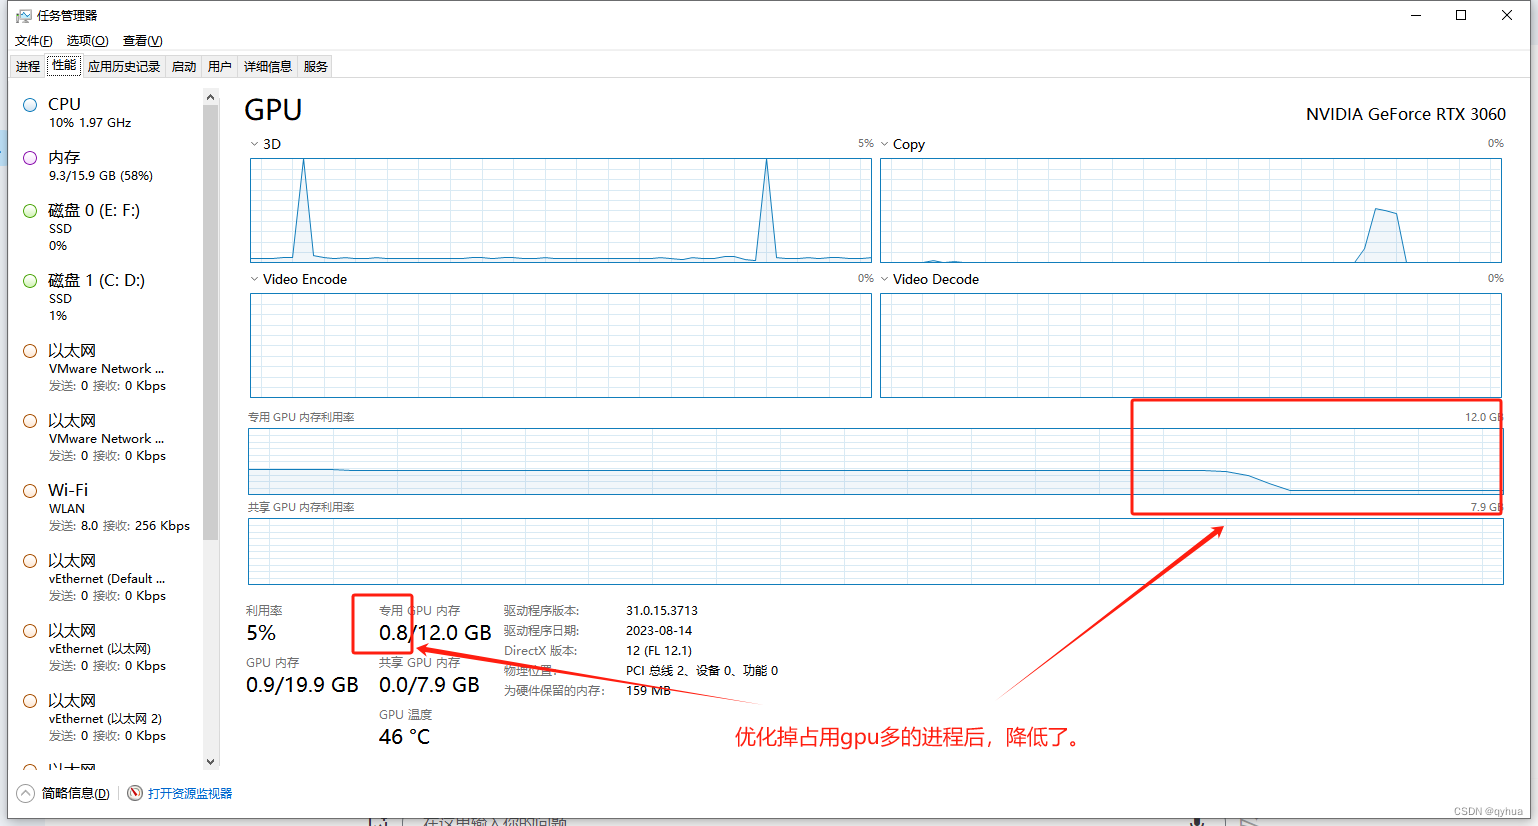Select the first 以太网 VMware Network icon
This screenshot has width=1538, height=826.
pos(30,350)
